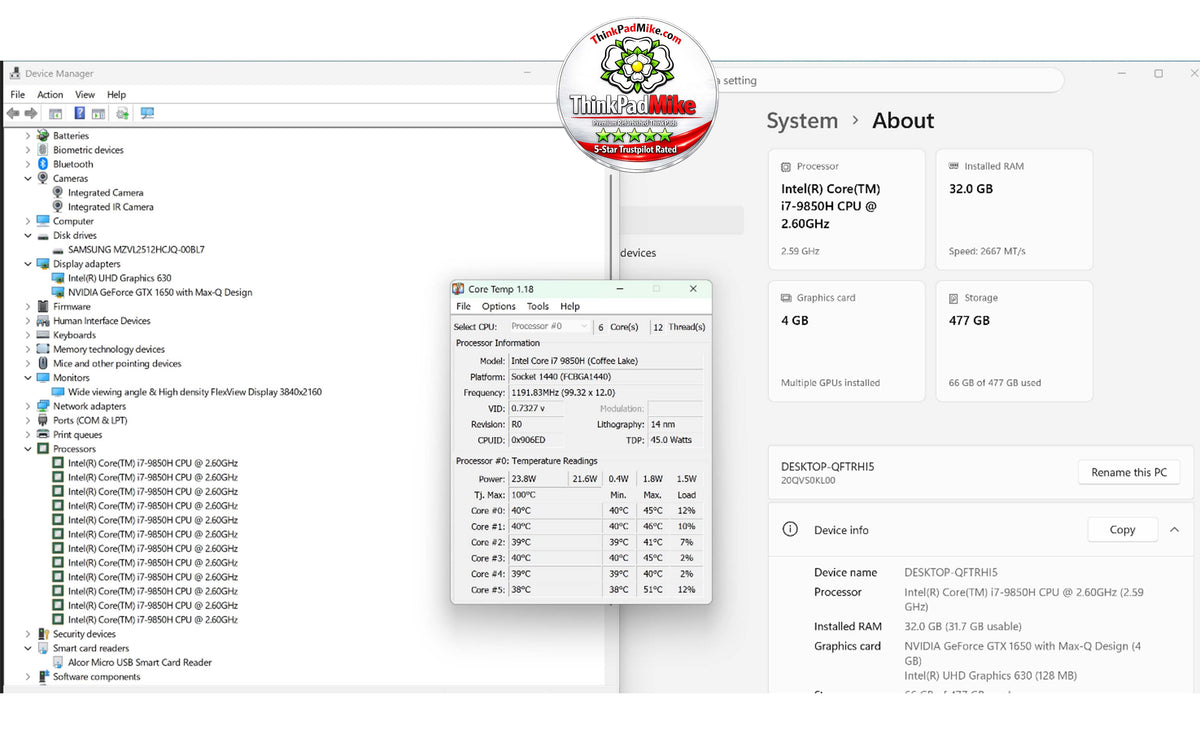Image resolution: width=1200 pixels, height=754 pixels.
Task: Select Intel(R) UHD Graphics 630 in Device Manager
Action: pyautogui.click(x=120, y=278)
